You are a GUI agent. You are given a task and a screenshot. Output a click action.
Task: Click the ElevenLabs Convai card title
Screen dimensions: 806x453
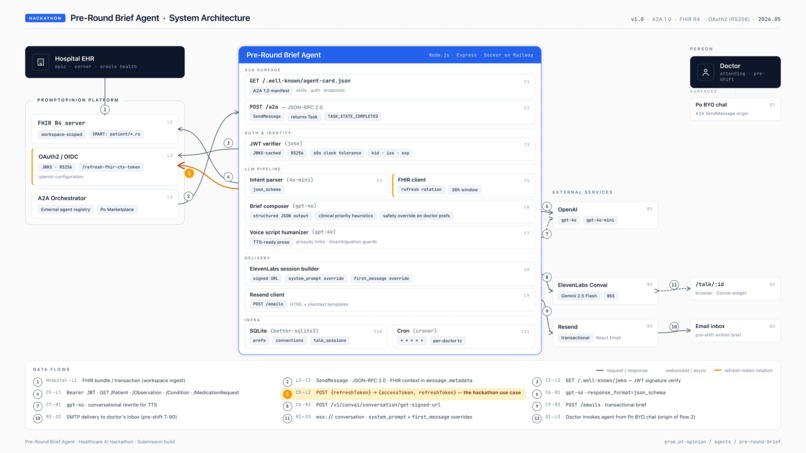pyautogui.click(x=582, y=285)
